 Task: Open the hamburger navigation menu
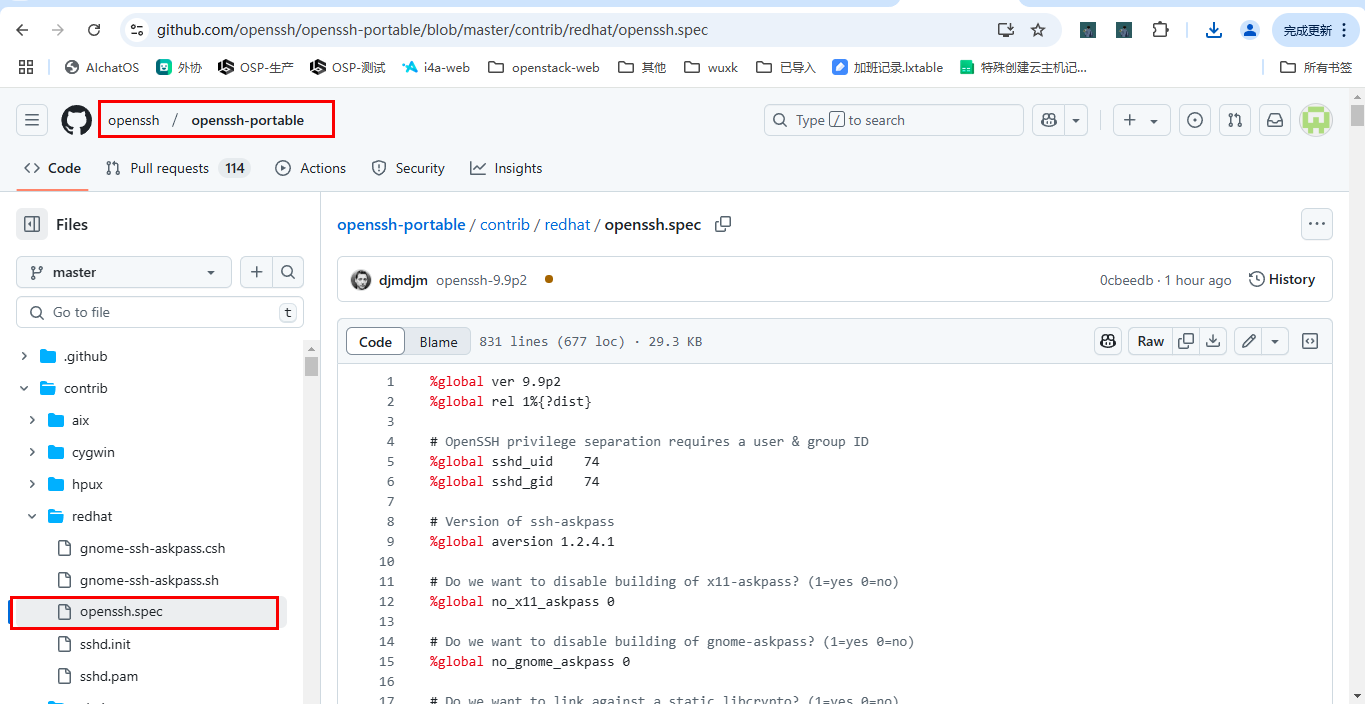click(x=32, y=120)
